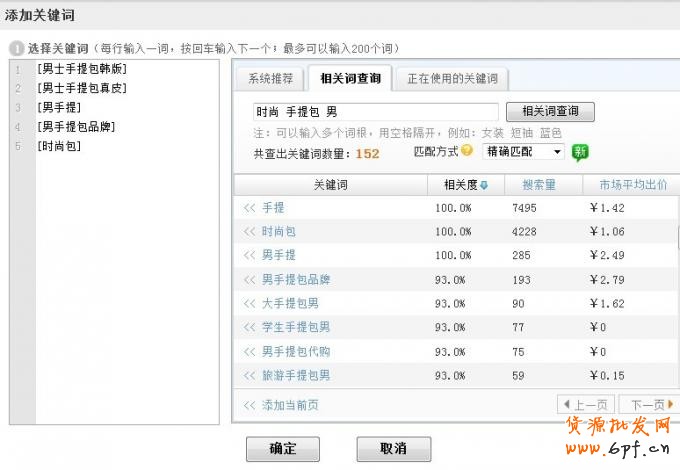Click the green 新 badge icon
Viewport: 680px width, 470px height.
click(580, 152)
